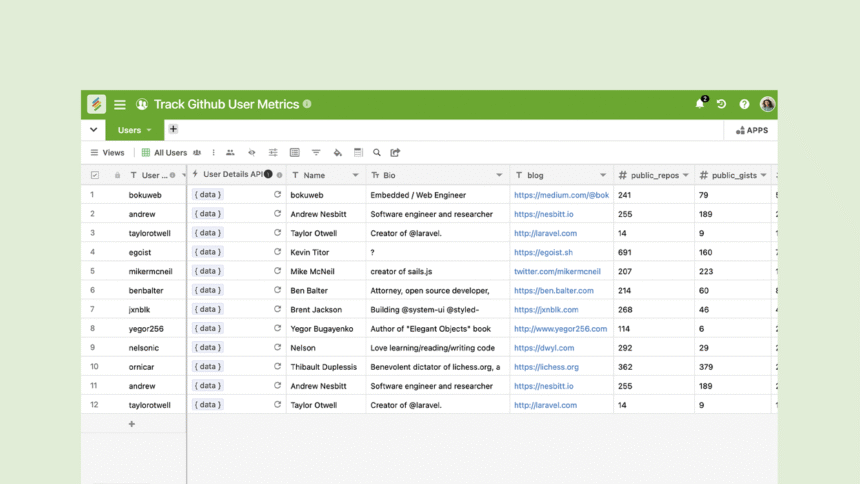The image size is (860, 484).
Task: Expand the tables list chevron
Action: coord(93,130)
